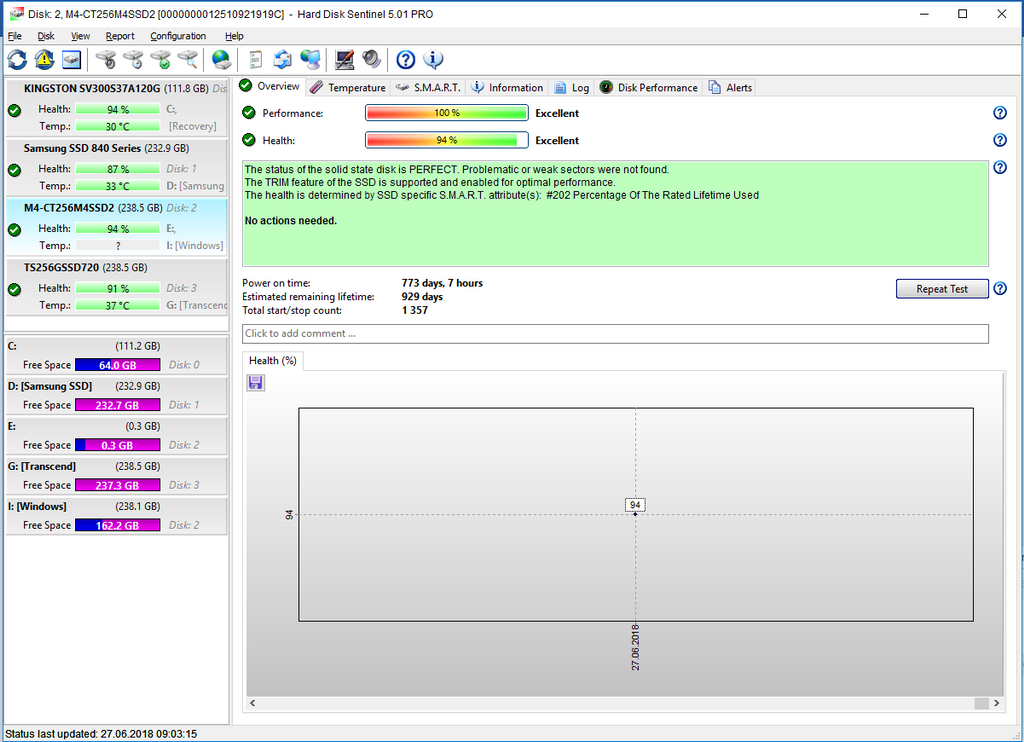Viewport: 1024px width, 742px height.
Task: Click the document report toolbar icon
Action: point(256,60)
